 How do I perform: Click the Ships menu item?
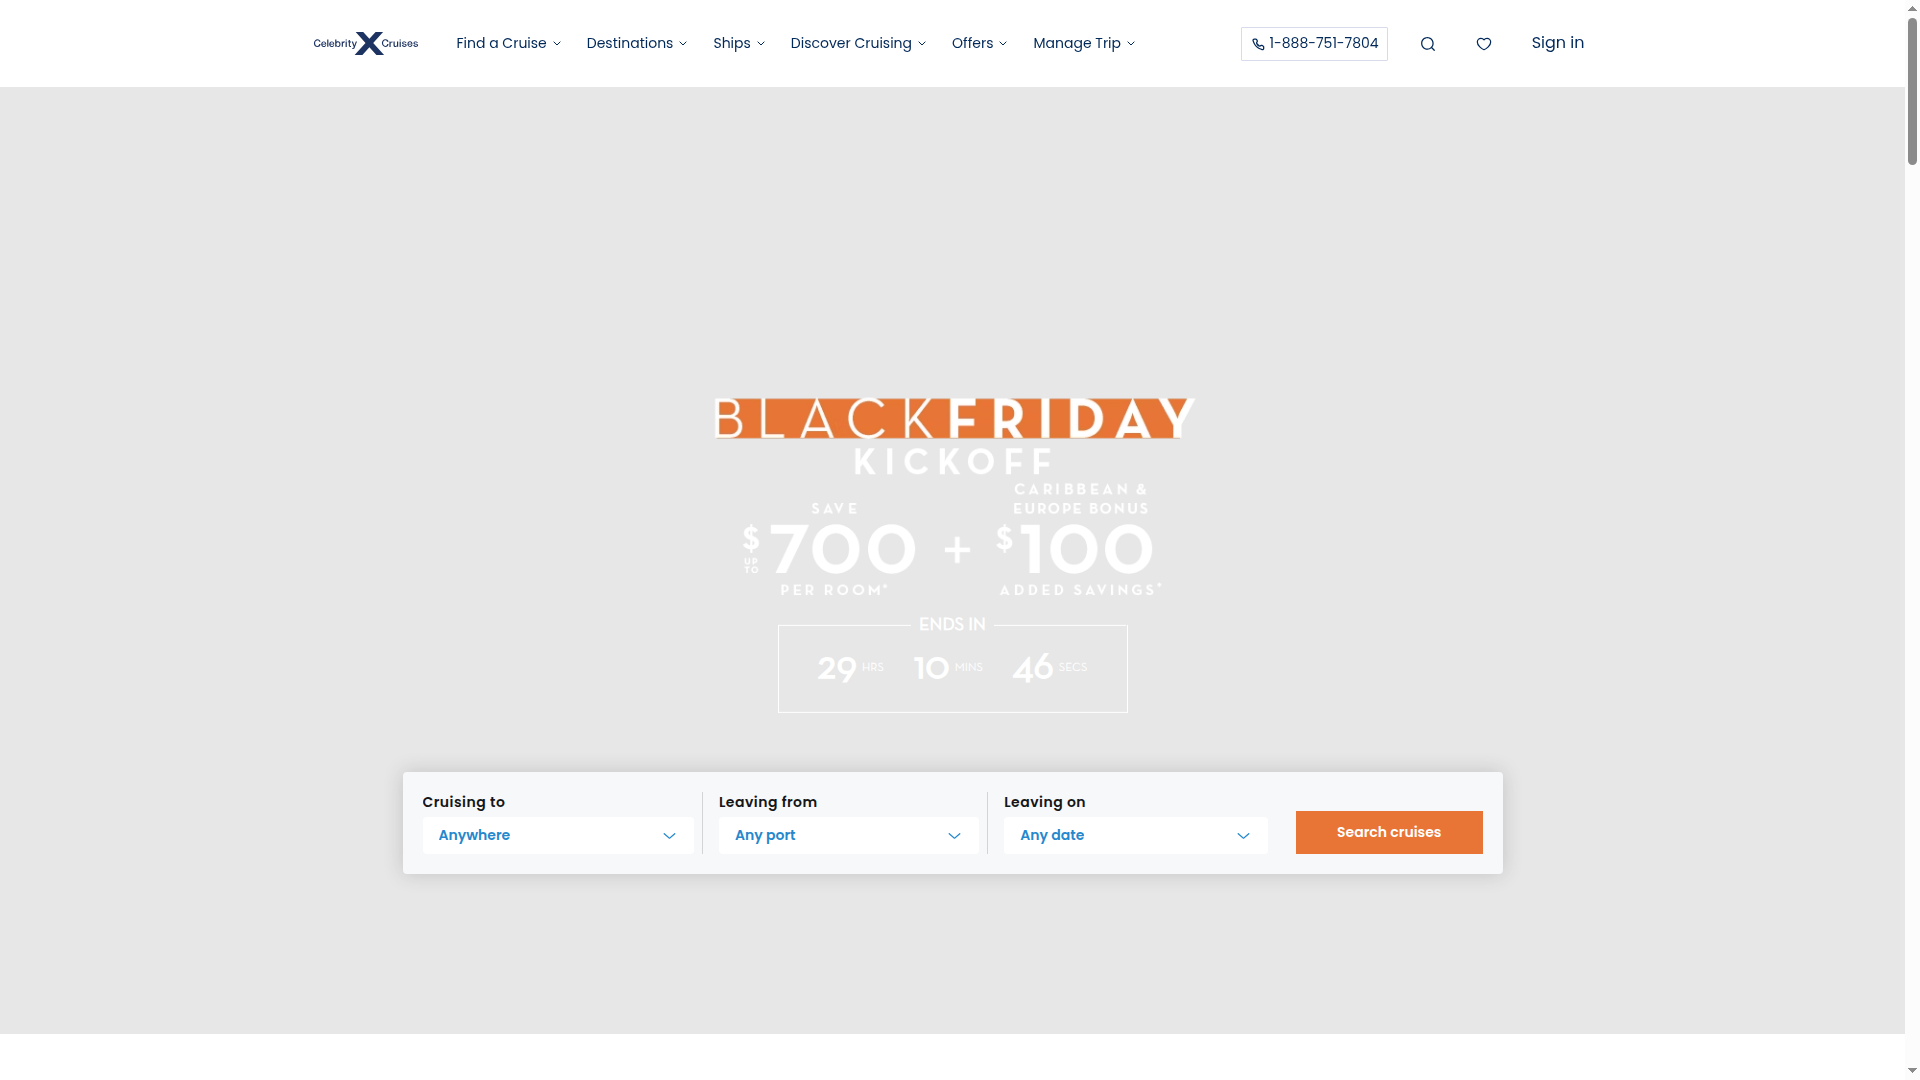(x=732, y=43)
